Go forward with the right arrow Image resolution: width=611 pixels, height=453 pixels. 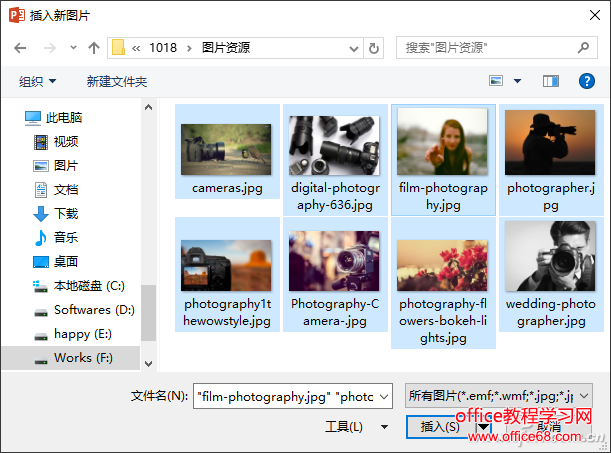point(49,48)
